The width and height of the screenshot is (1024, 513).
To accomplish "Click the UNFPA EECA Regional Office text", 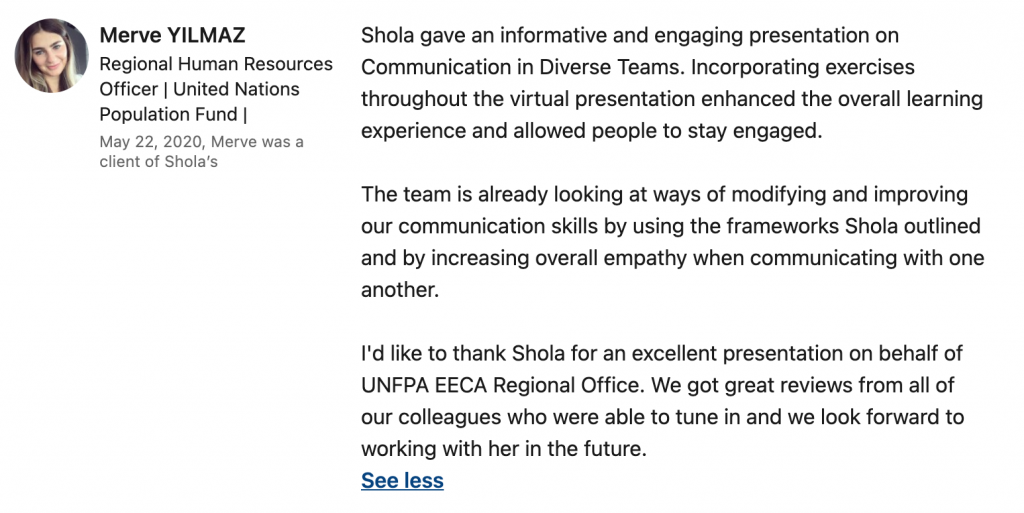I will pyautogui.click(x=503, y=385).
